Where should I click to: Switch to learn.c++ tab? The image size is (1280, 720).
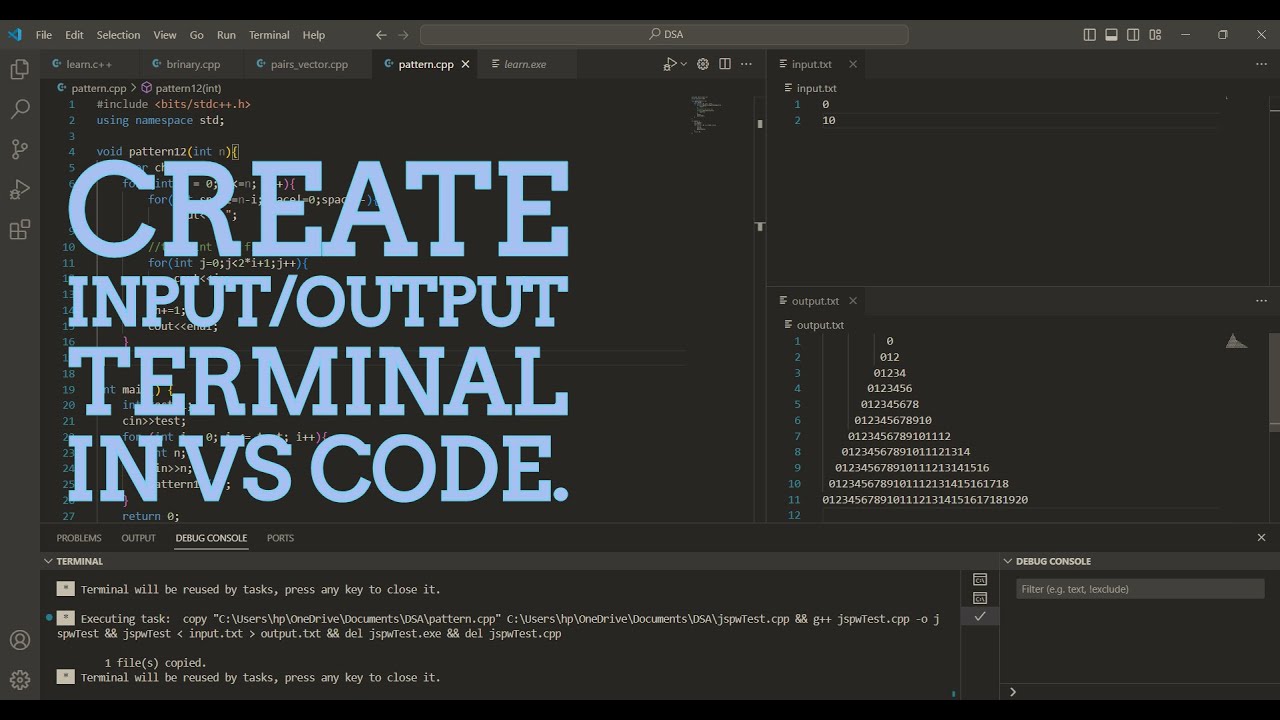88,64
